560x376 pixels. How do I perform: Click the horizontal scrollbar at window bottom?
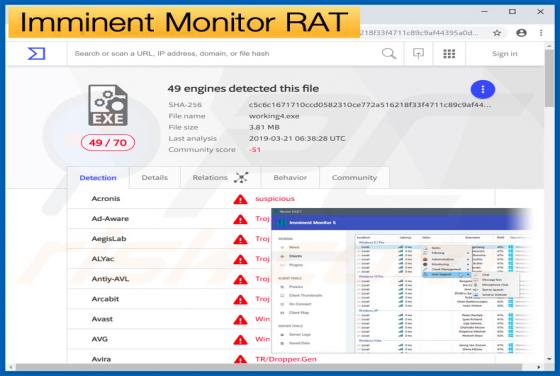pyautogui.click(x=269, y=367)
